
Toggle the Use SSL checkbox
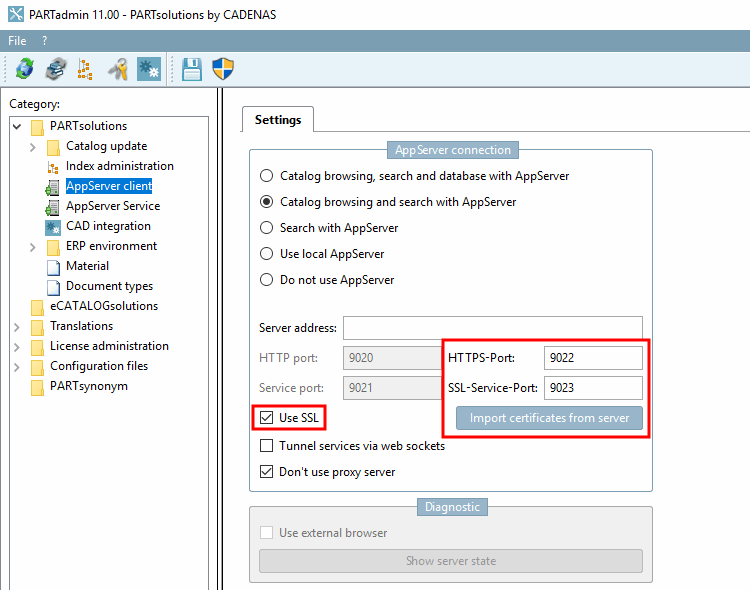click(266, 417)
